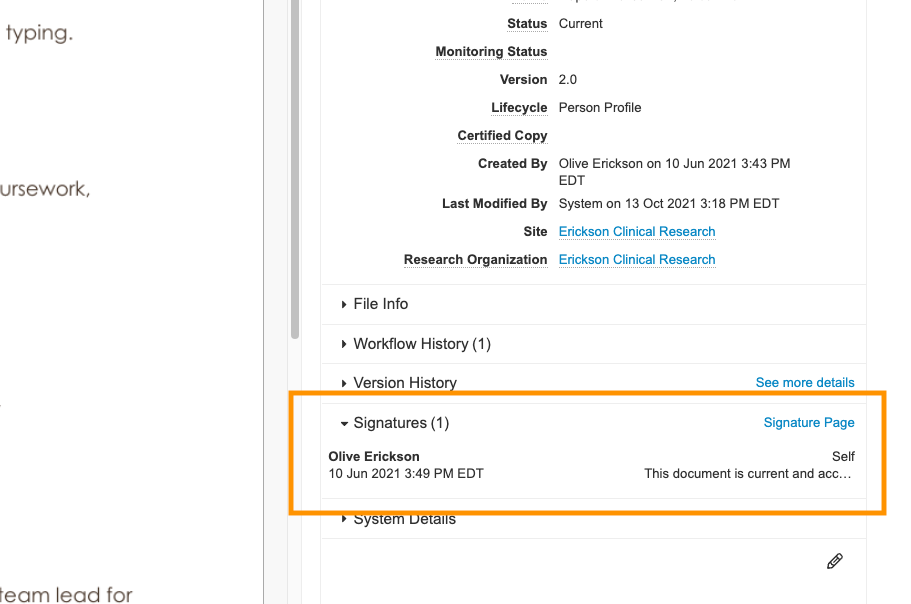Expand the File Info section
This screenshot has width=911, height=604.
click(380, 304)
